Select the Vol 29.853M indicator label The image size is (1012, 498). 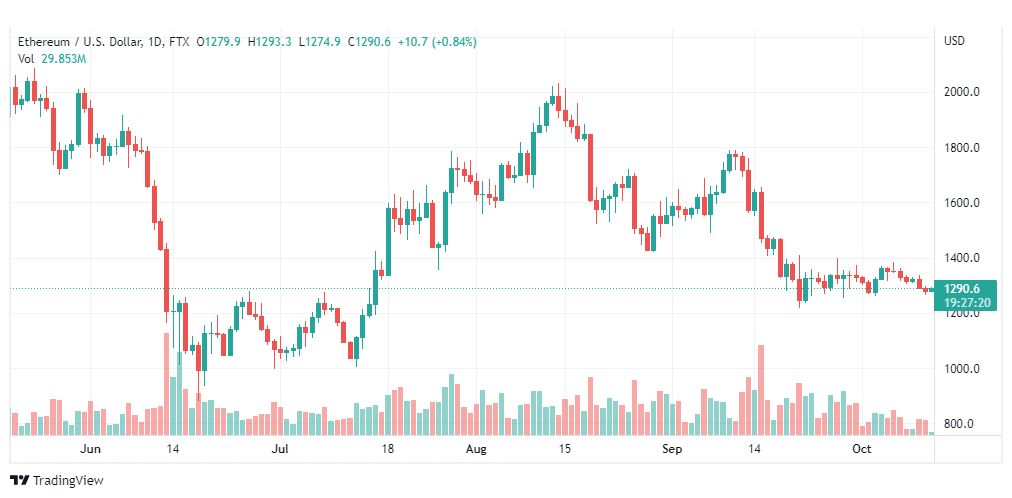(52, 59)
